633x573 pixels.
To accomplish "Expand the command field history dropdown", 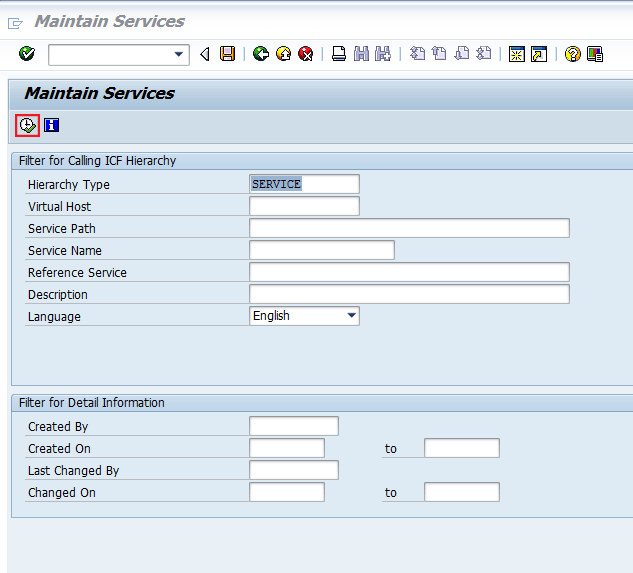I will 179,54.
